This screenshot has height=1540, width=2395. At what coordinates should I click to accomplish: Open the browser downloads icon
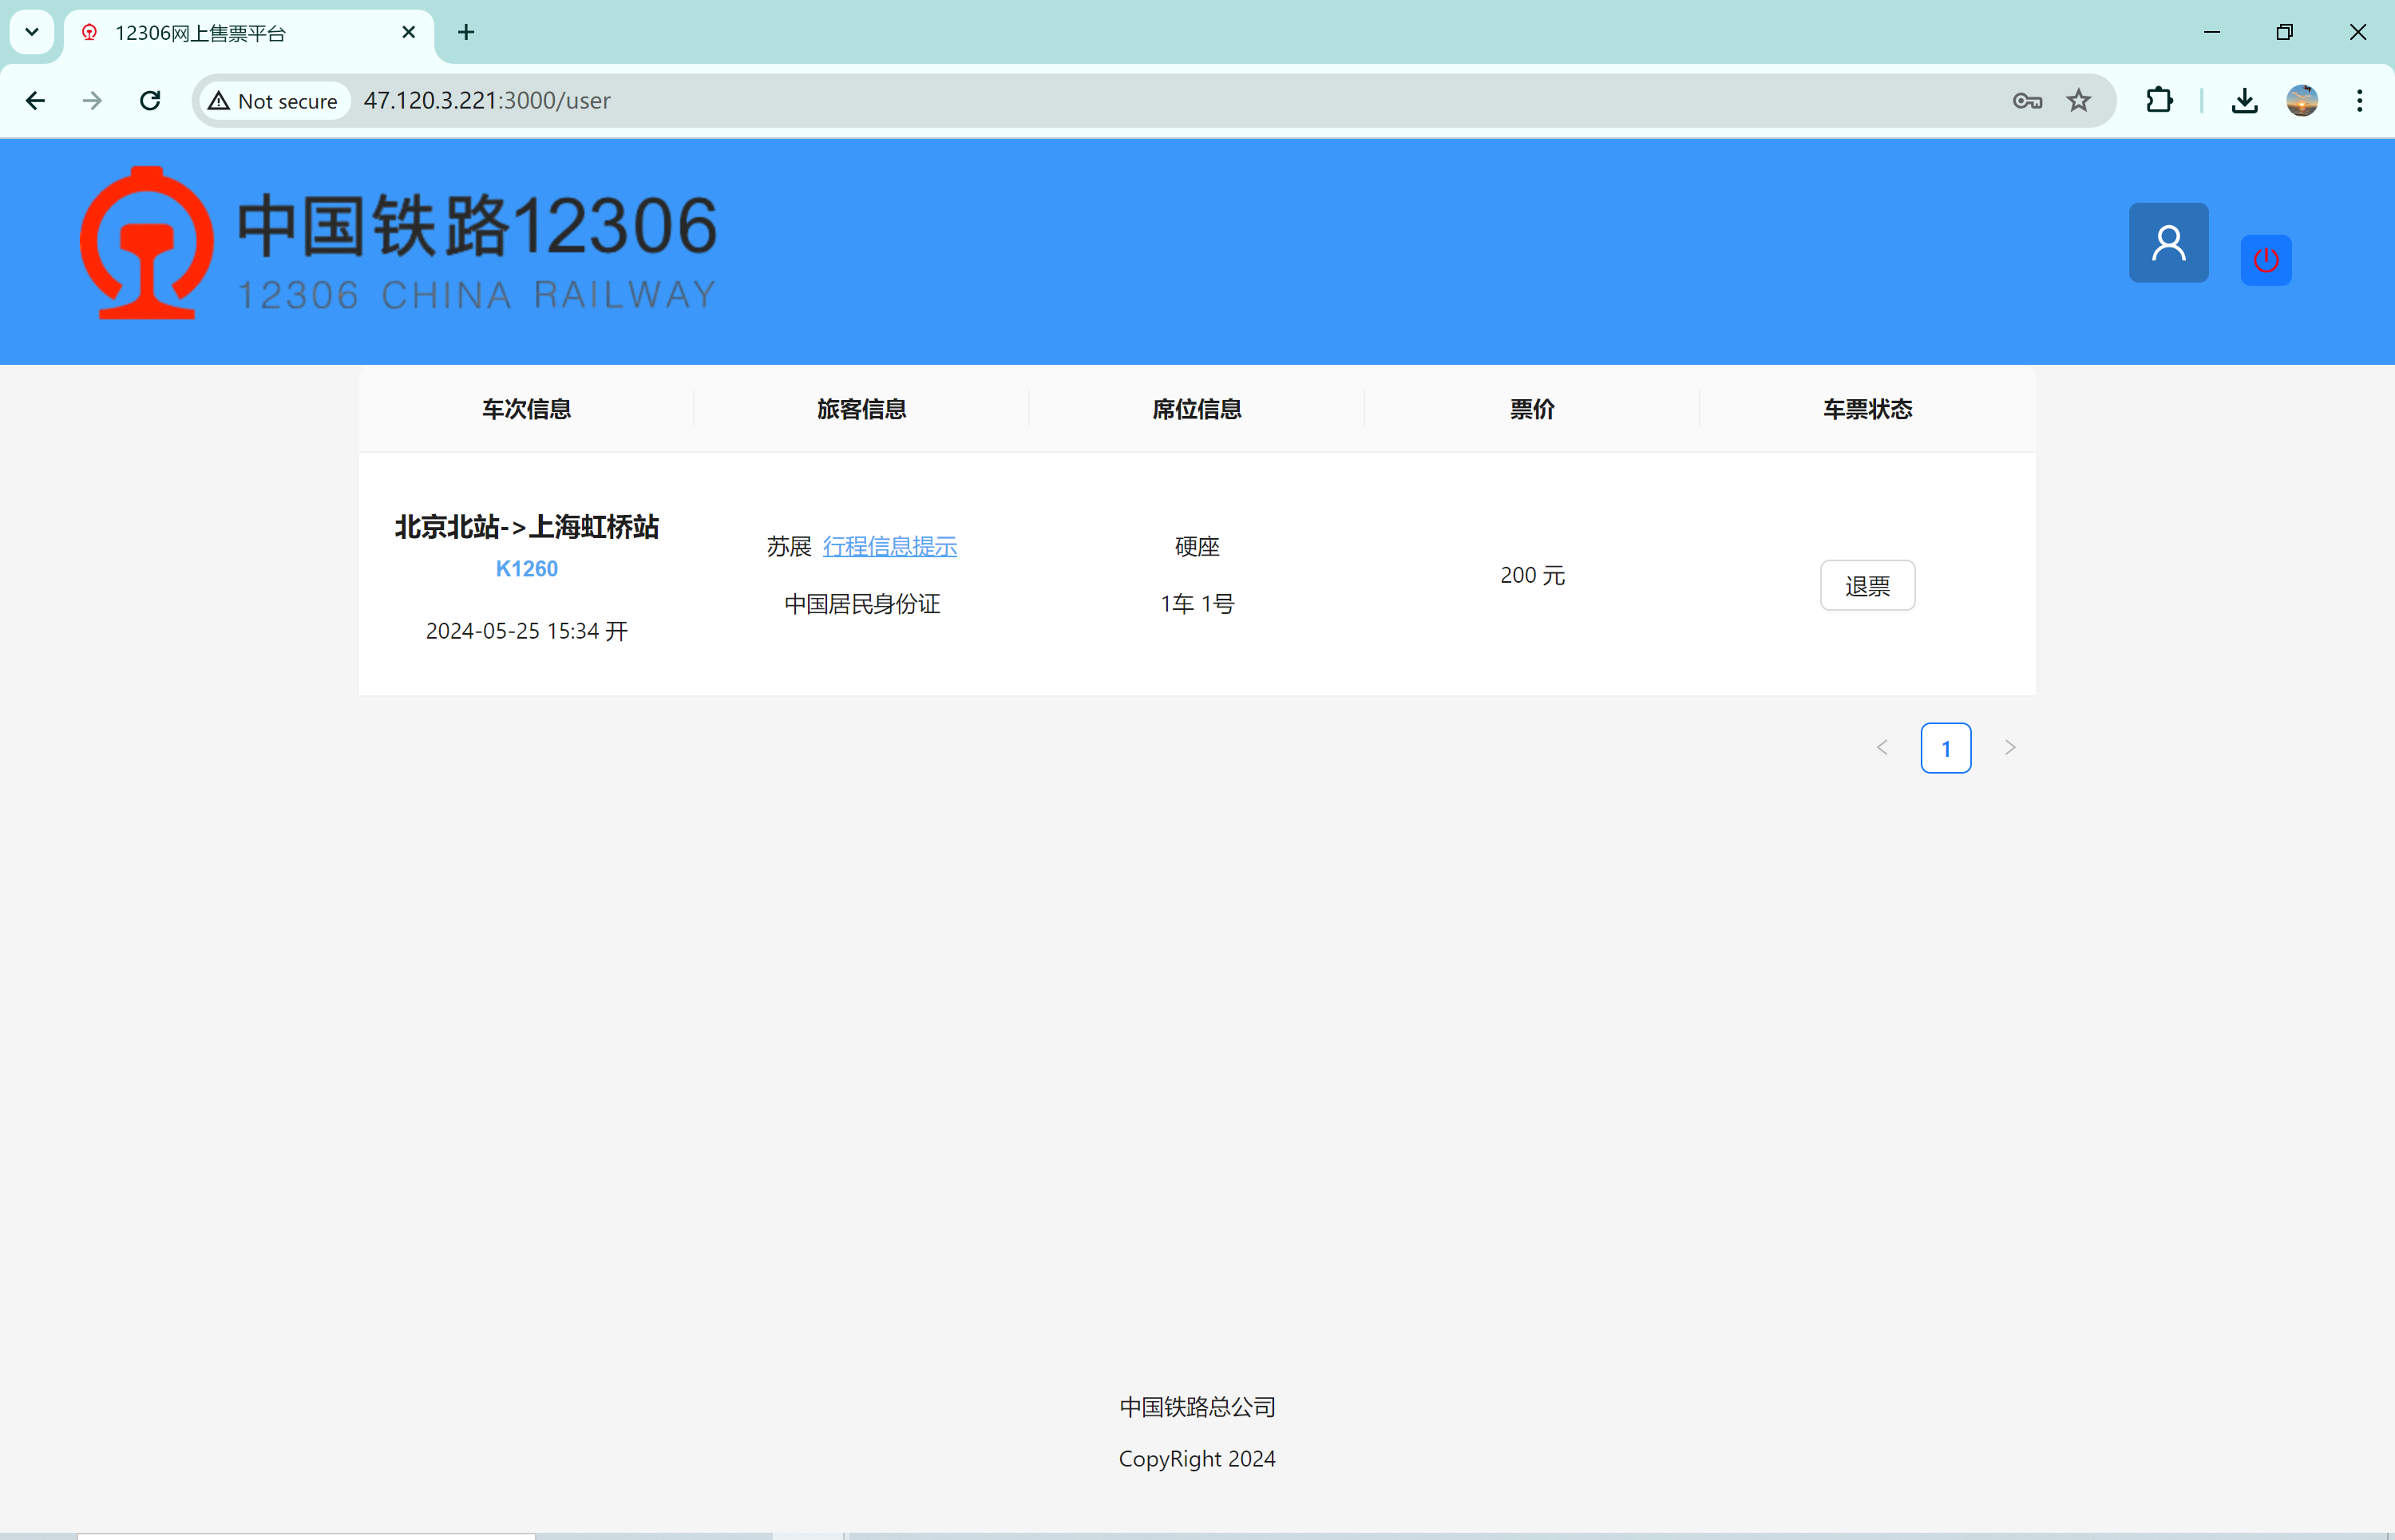[2245, 101]
